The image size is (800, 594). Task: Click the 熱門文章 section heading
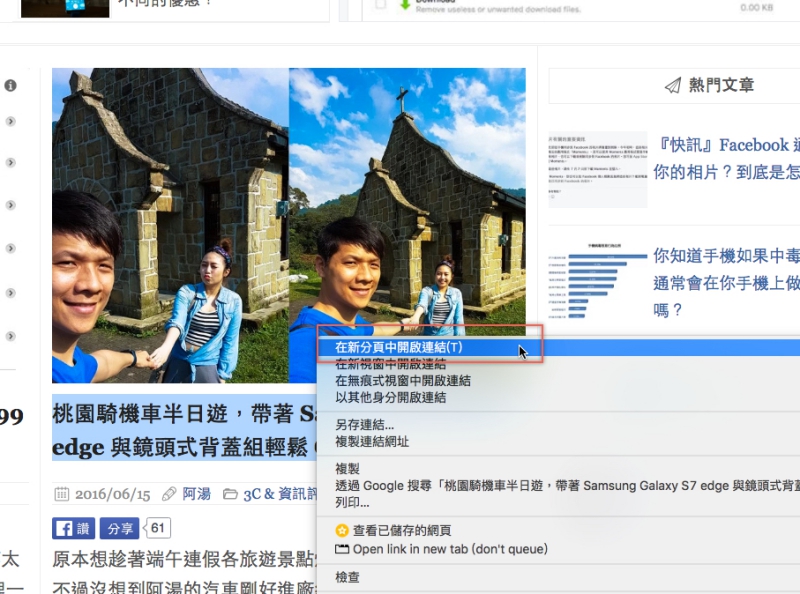pos(721,85)
